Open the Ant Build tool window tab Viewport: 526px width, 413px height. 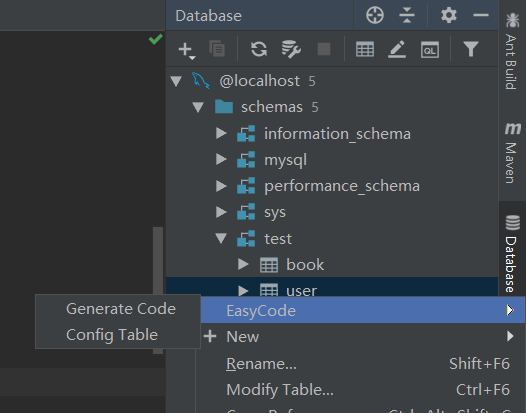(x=512, y=51)
